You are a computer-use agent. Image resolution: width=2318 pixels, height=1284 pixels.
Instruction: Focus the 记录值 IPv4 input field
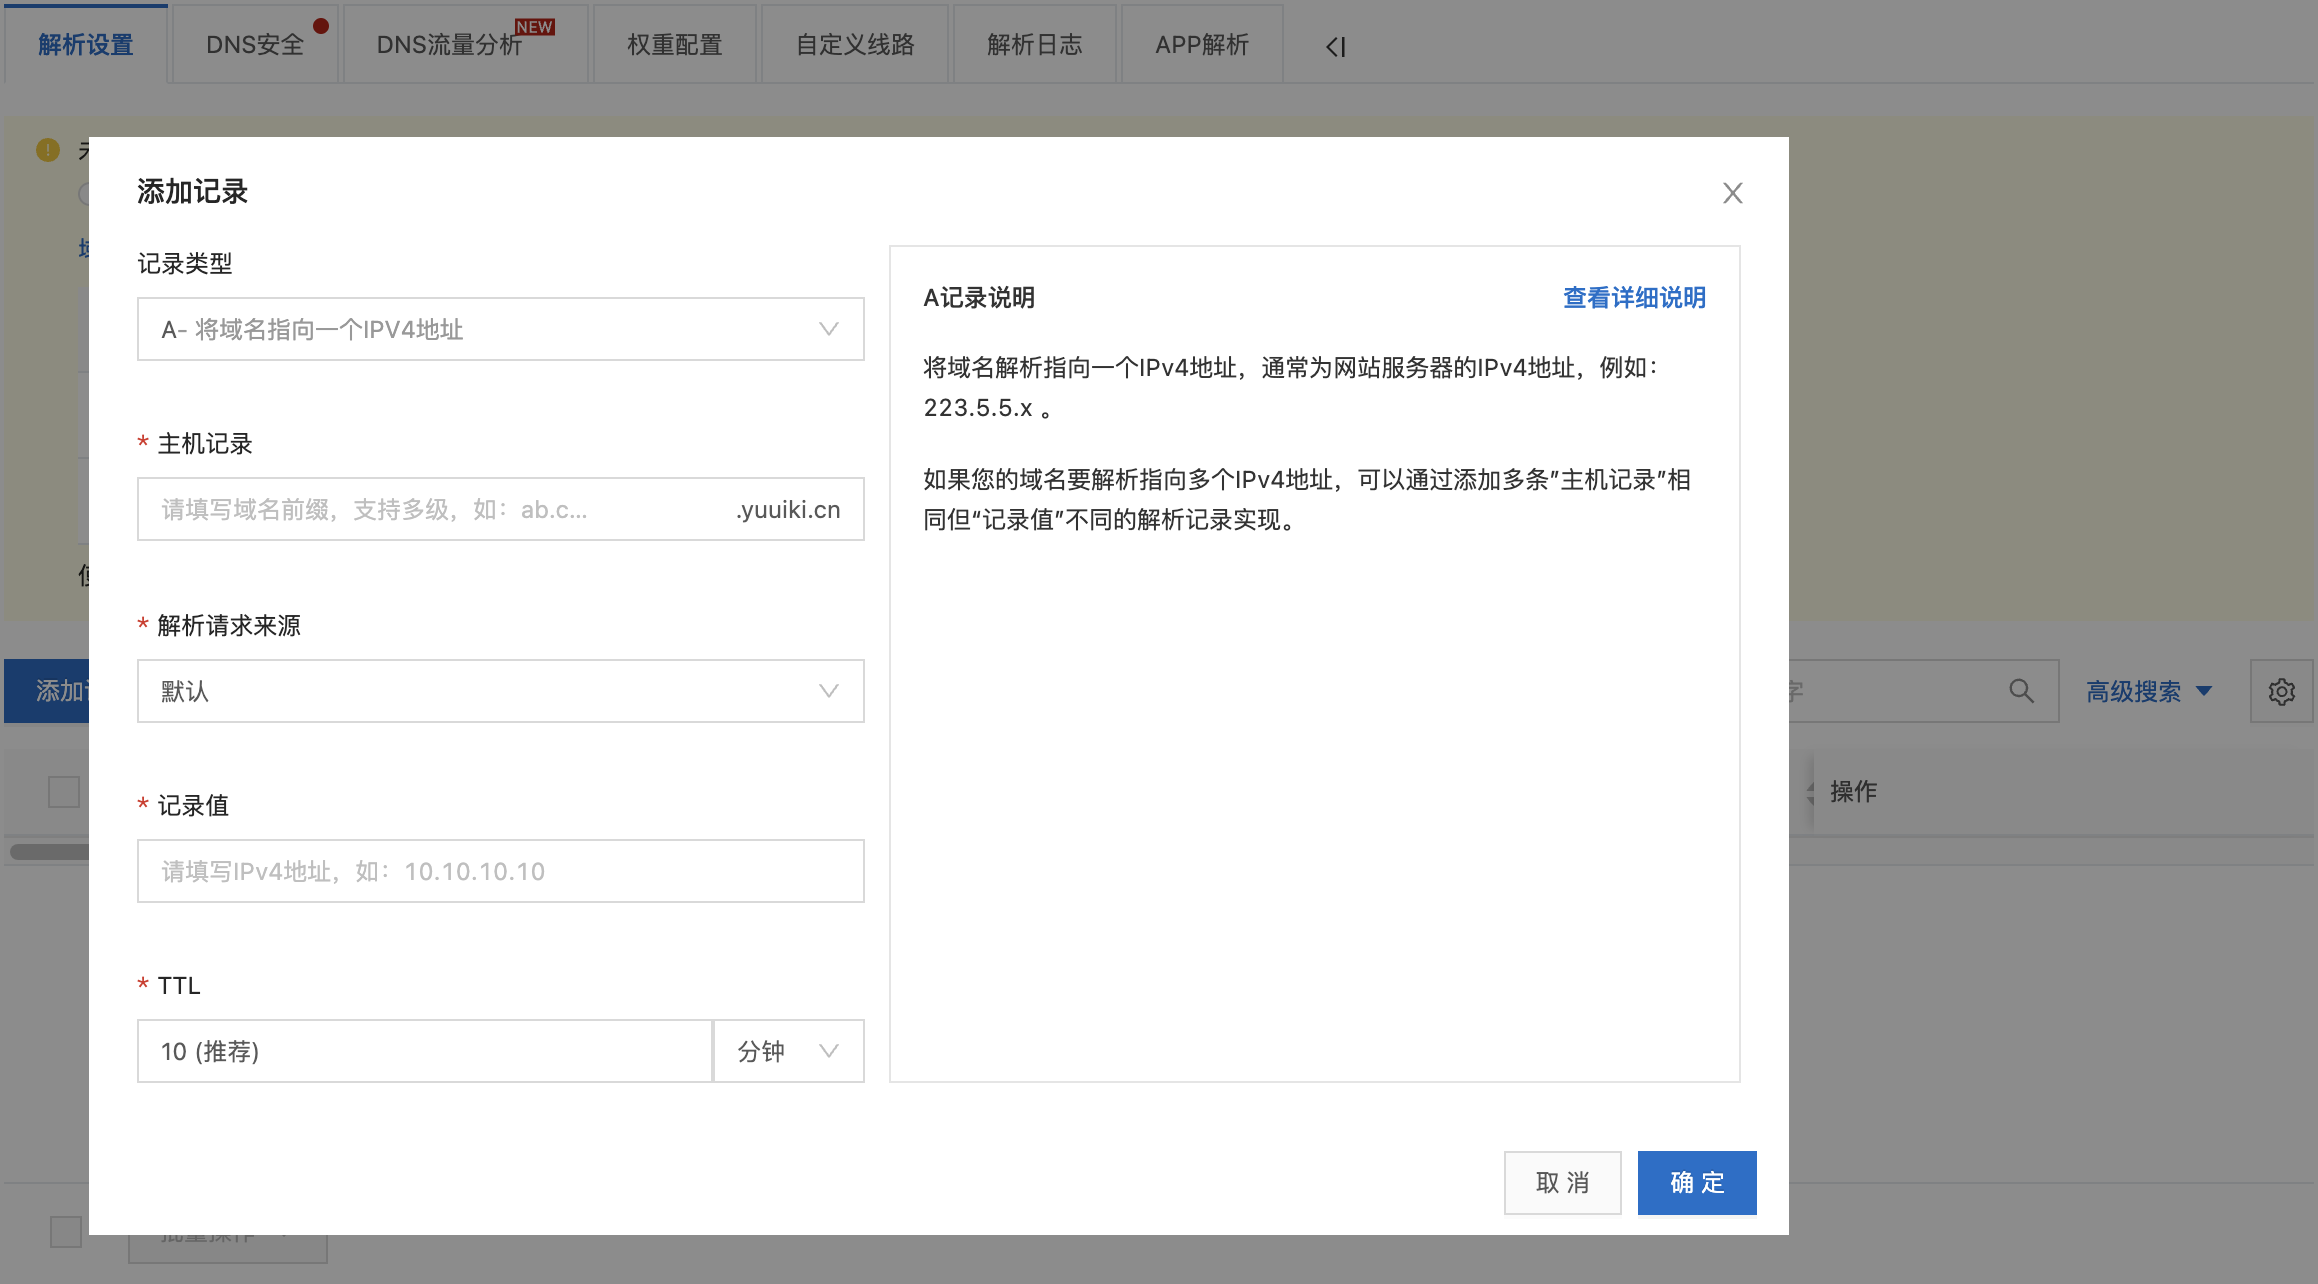500,871
